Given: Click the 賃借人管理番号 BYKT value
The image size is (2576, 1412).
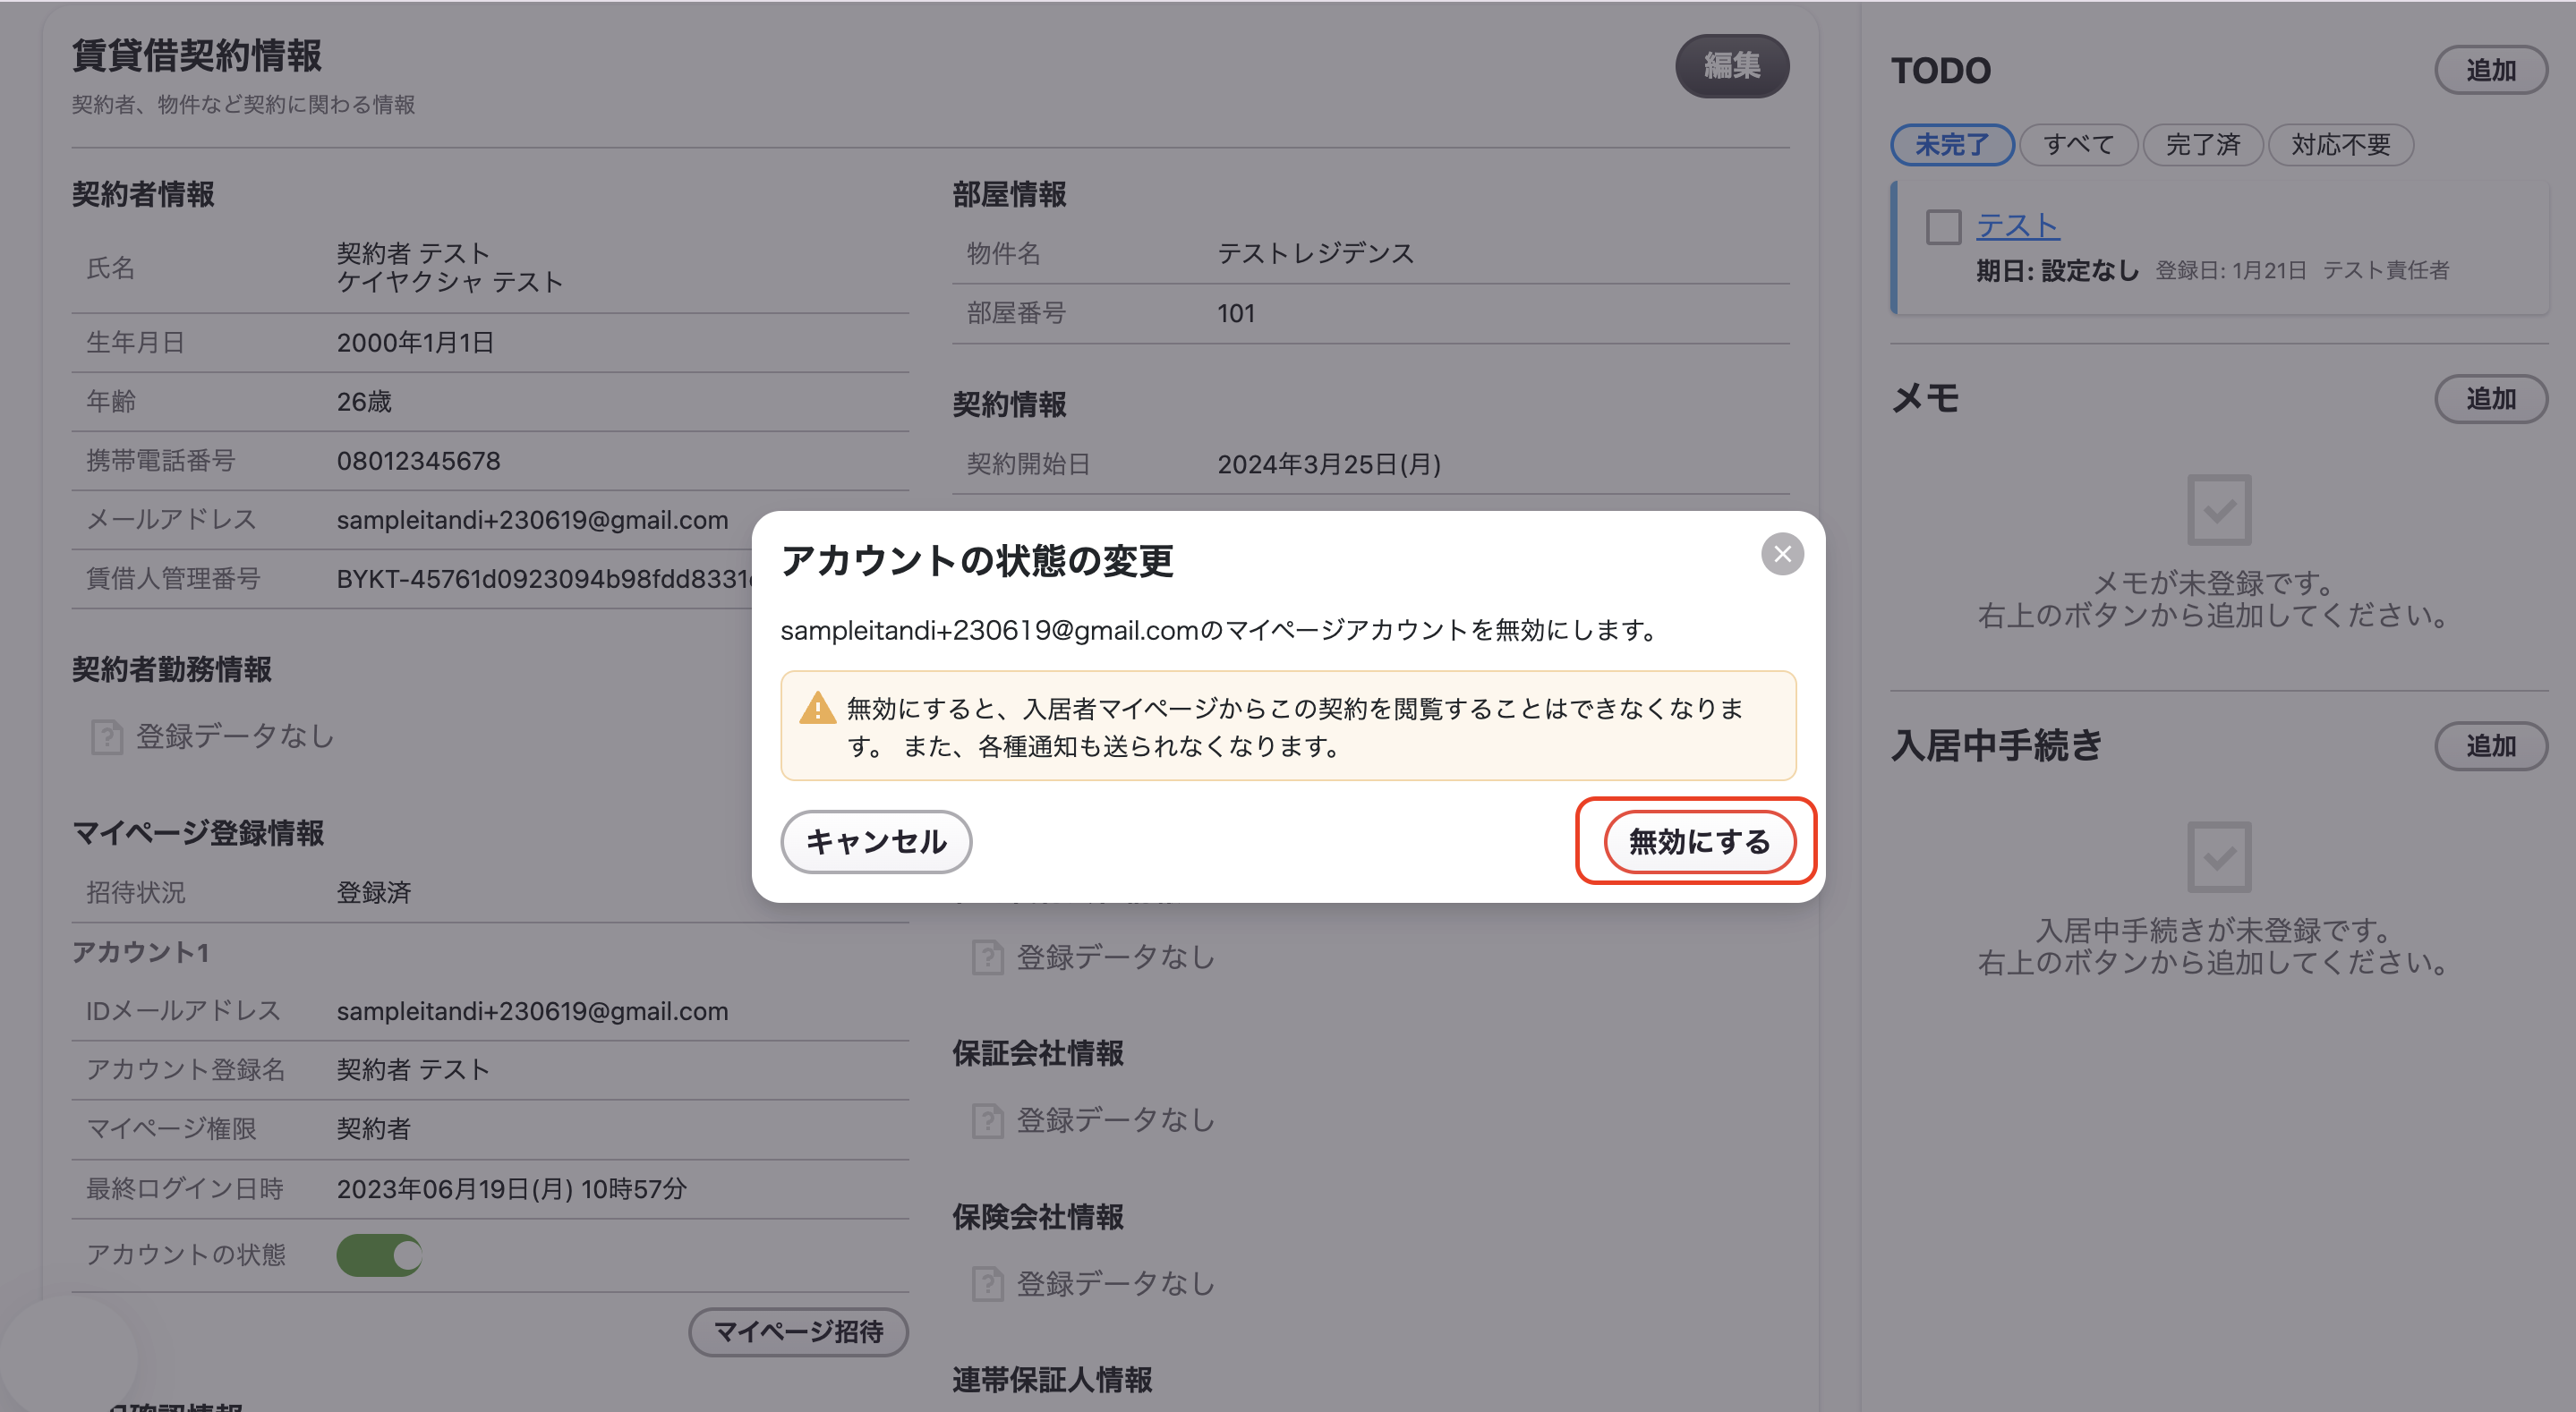Looking at the screenshot, I should coord(543,579).
